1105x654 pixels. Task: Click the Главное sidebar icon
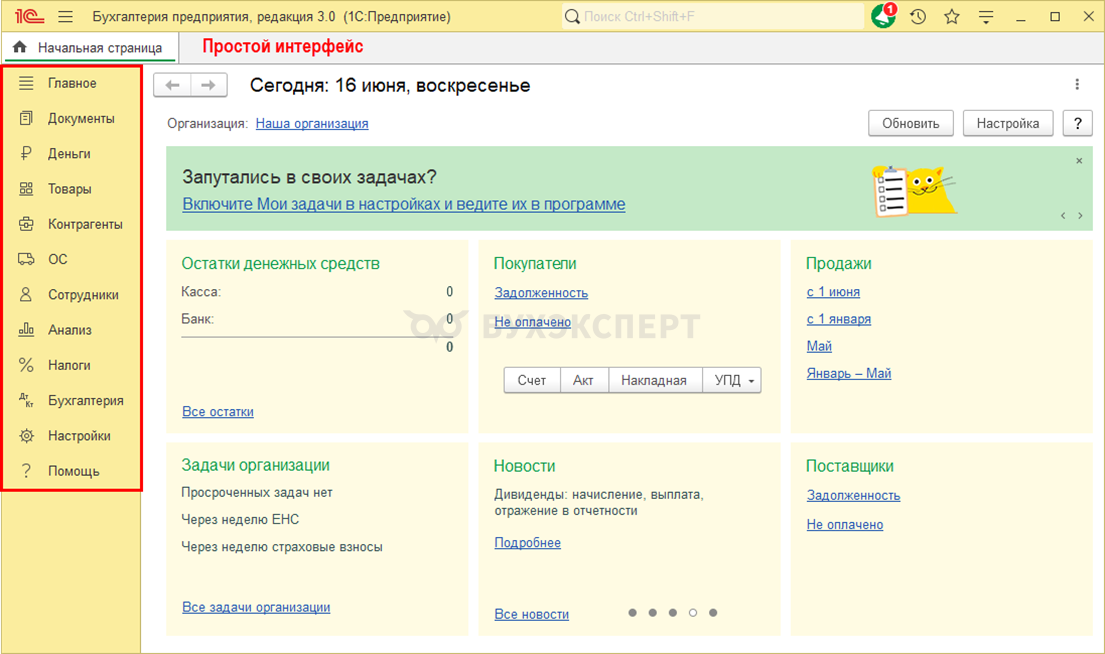[26, 83]
